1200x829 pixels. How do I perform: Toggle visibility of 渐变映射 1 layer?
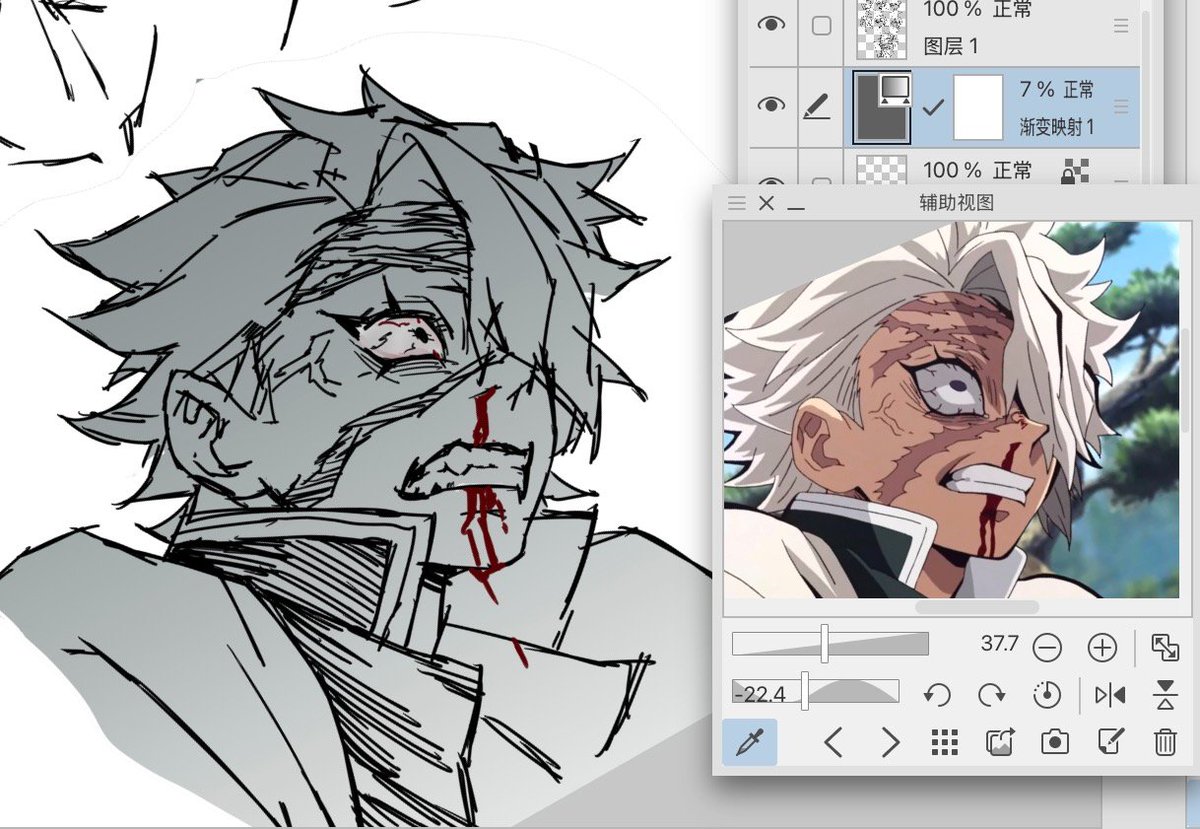click(x=770, y=106)
